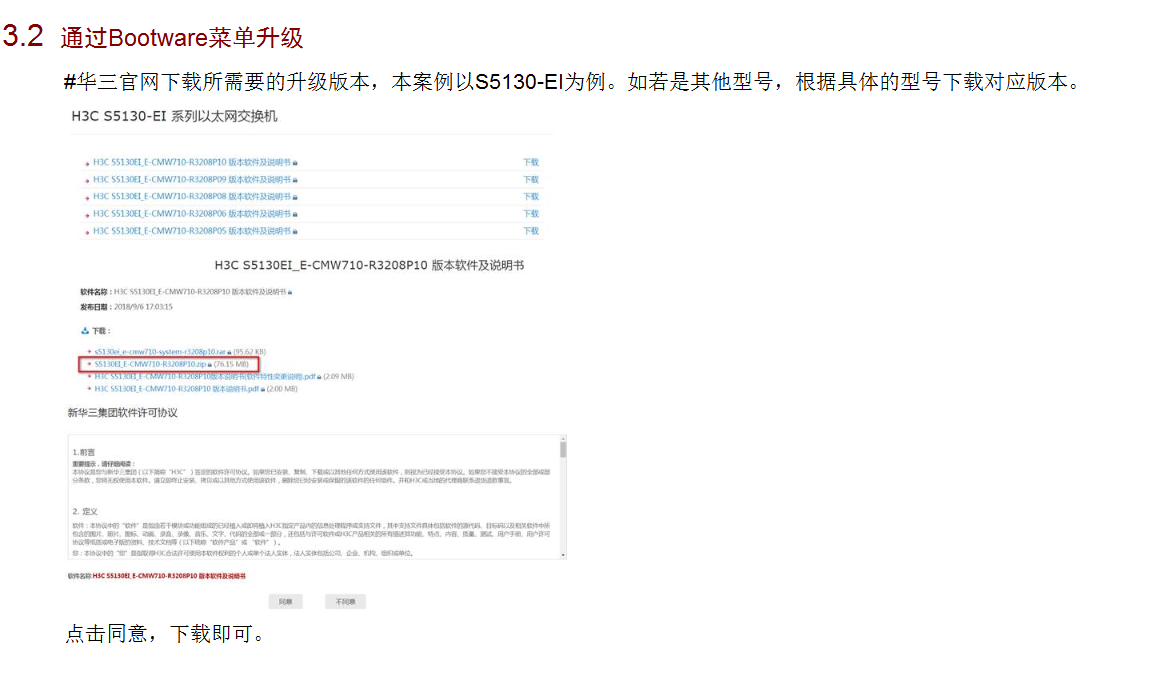Click 下载 on the R3208P08 row
This screenshot has height=673, width=1173.
point(530,197)
